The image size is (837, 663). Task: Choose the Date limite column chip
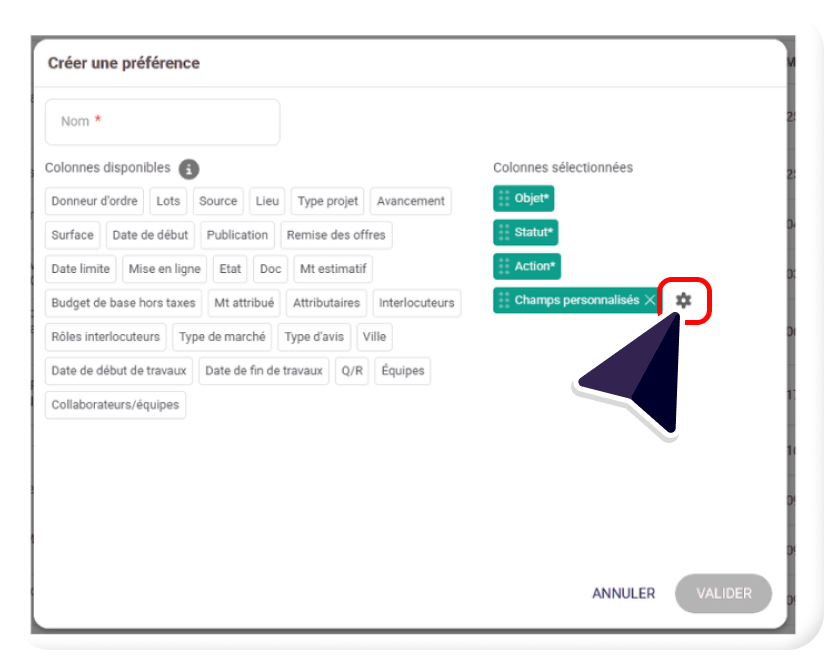(x=80, y=269)
